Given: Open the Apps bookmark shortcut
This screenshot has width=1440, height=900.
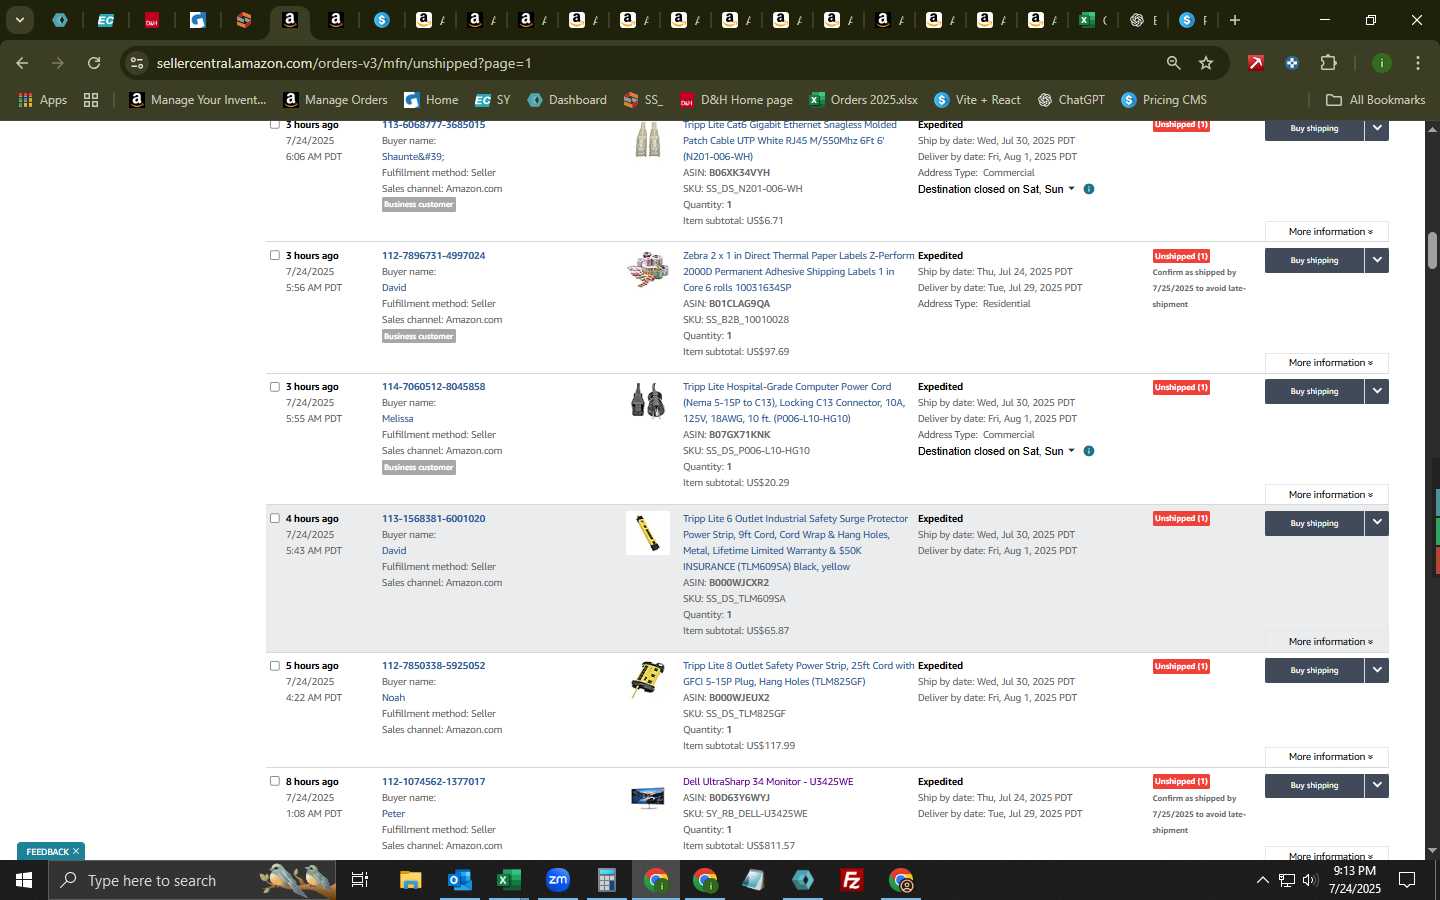Looking at the screenshot, I should click(x=43, y=100).
